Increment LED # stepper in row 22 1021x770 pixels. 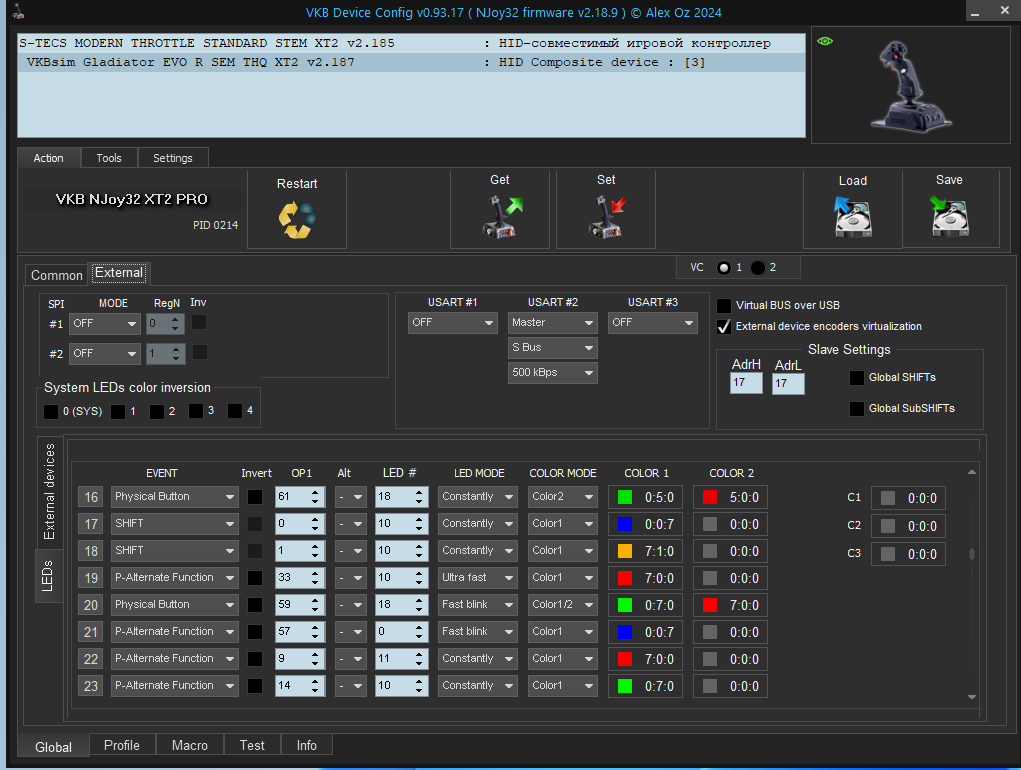(419, 654)
